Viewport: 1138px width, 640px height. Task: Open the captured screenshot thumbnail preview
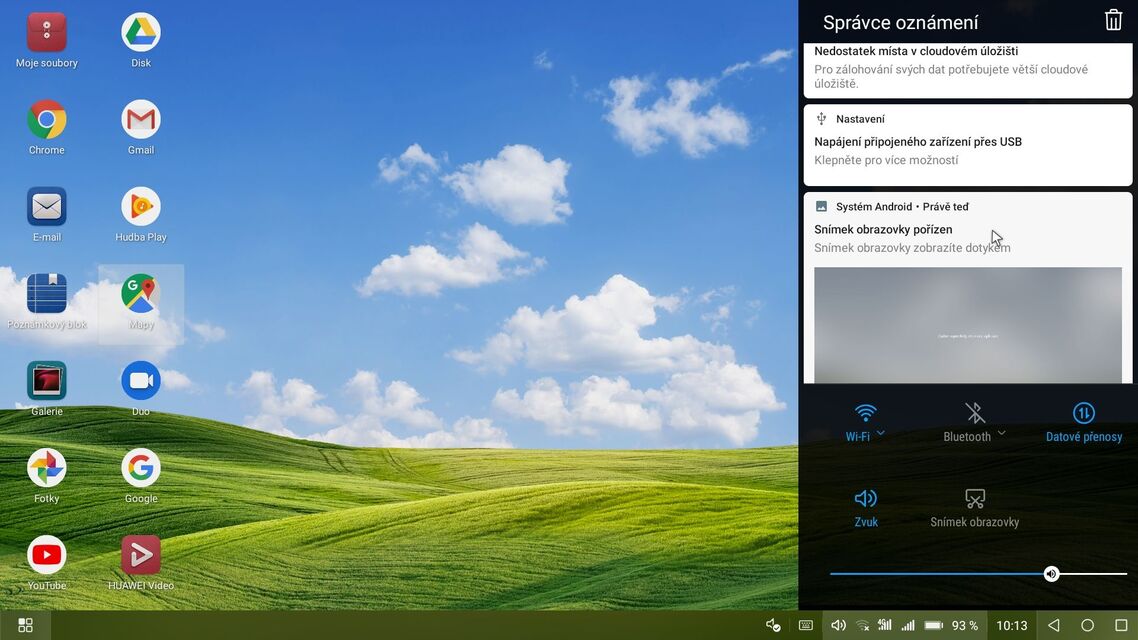pos(967,324)
